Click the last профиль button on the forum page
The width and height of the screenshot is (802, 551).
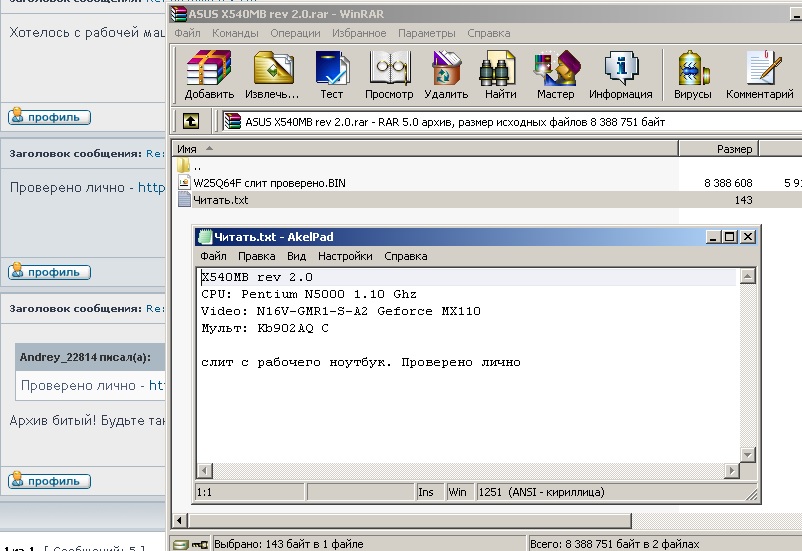[49, 481]
